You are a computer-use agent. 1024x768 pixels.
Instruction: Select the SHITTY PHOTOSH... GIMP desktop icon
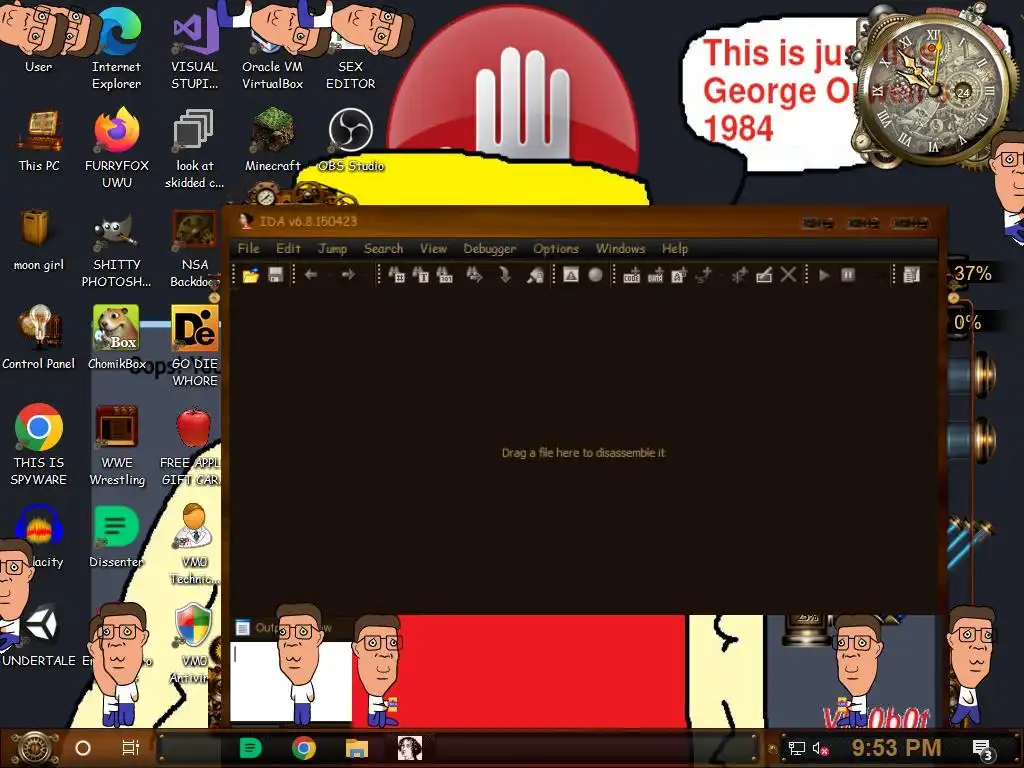tap(116, 248)
